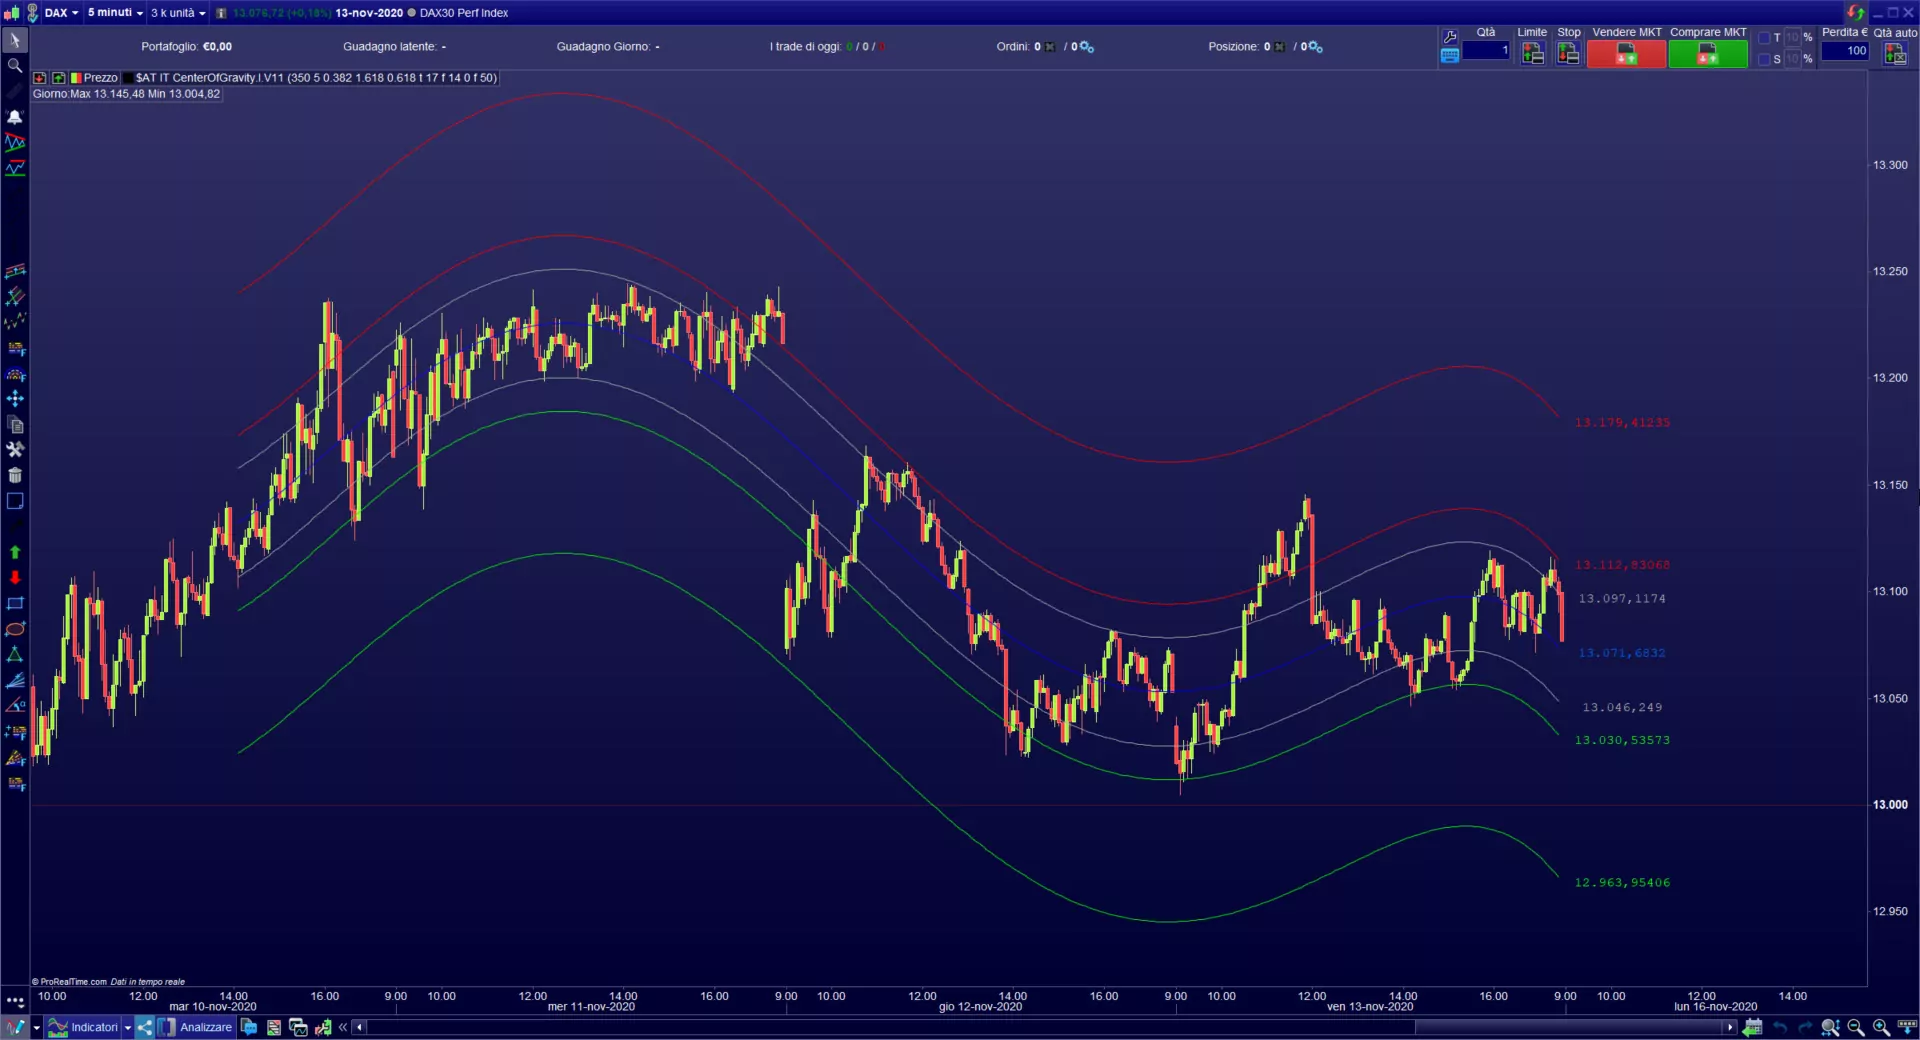Open the Indicatori panel
This screenshot has height=1040, width=1920.
pos(84,1027)
